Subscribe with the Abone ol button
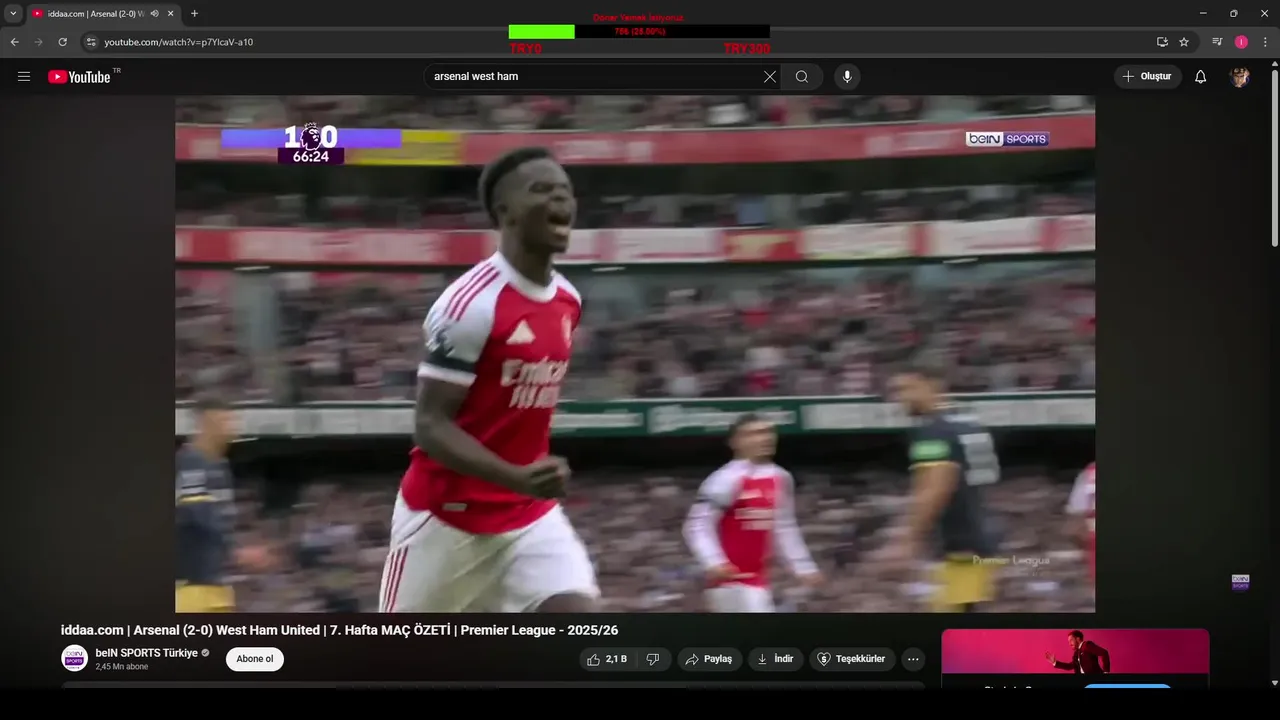This screenshot has height=720, width=1280. [255, 659]
